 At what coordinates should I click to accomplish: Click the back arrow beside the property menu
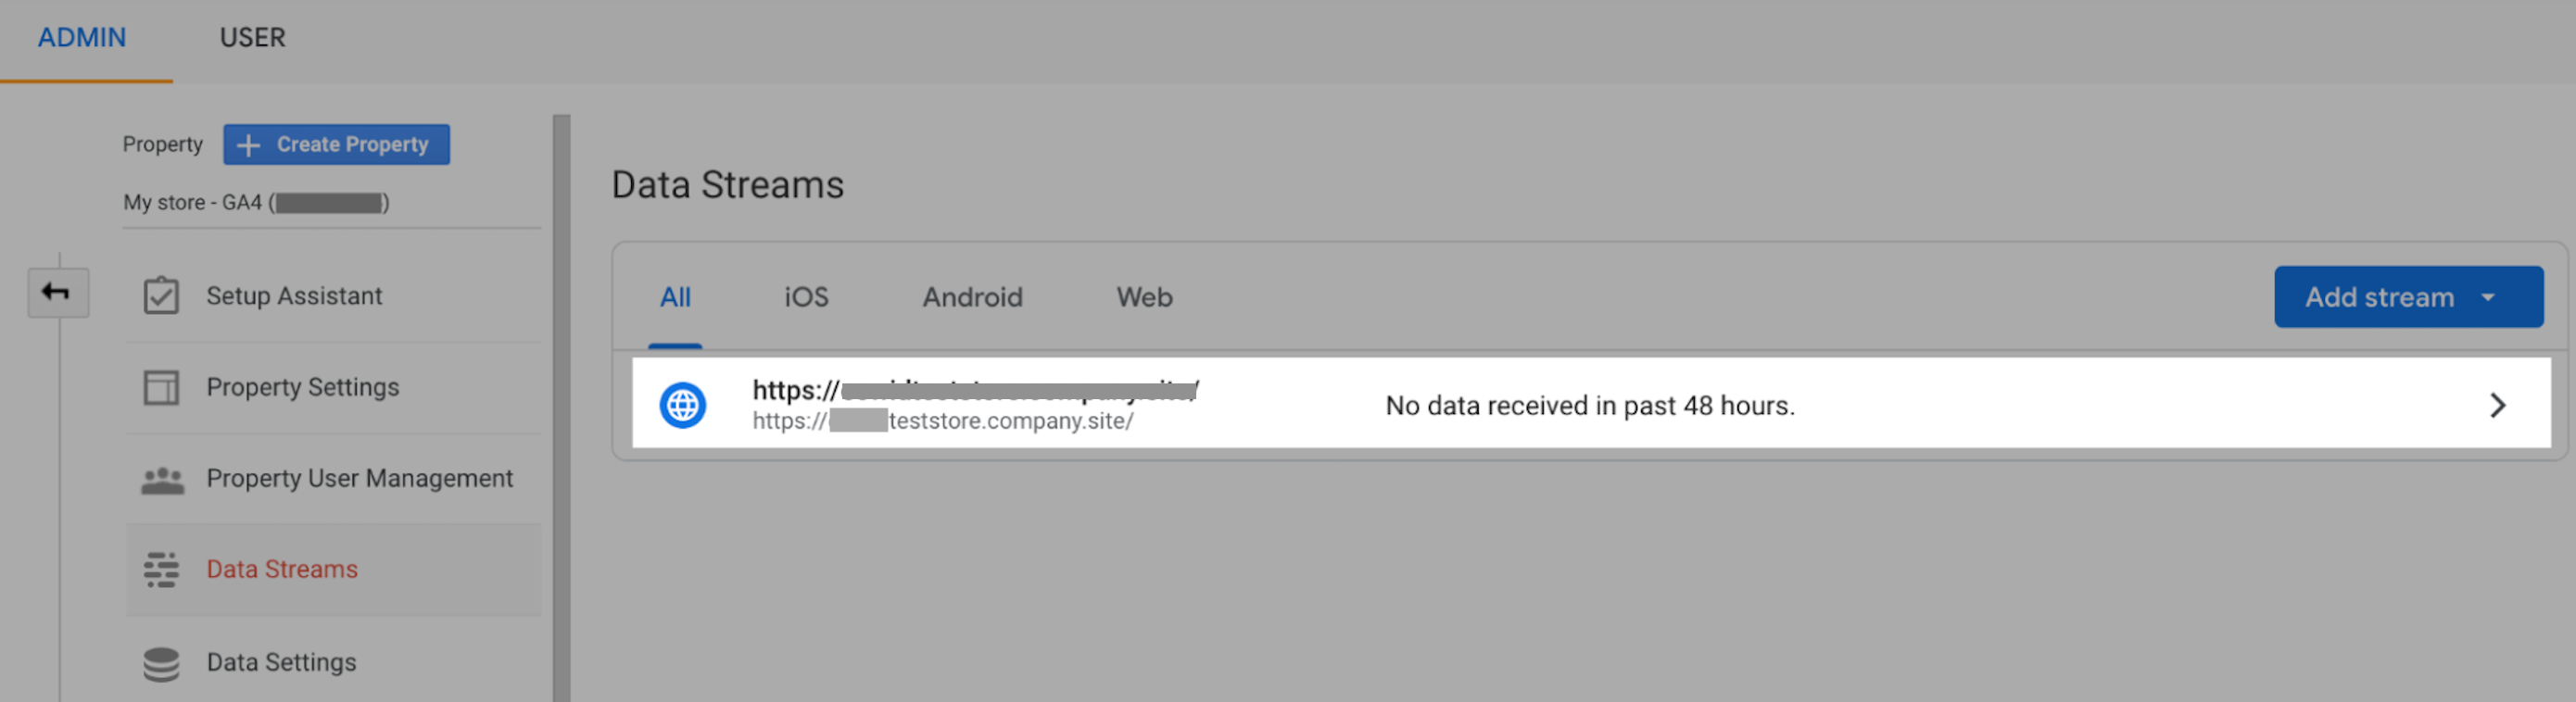click(57, 291)
